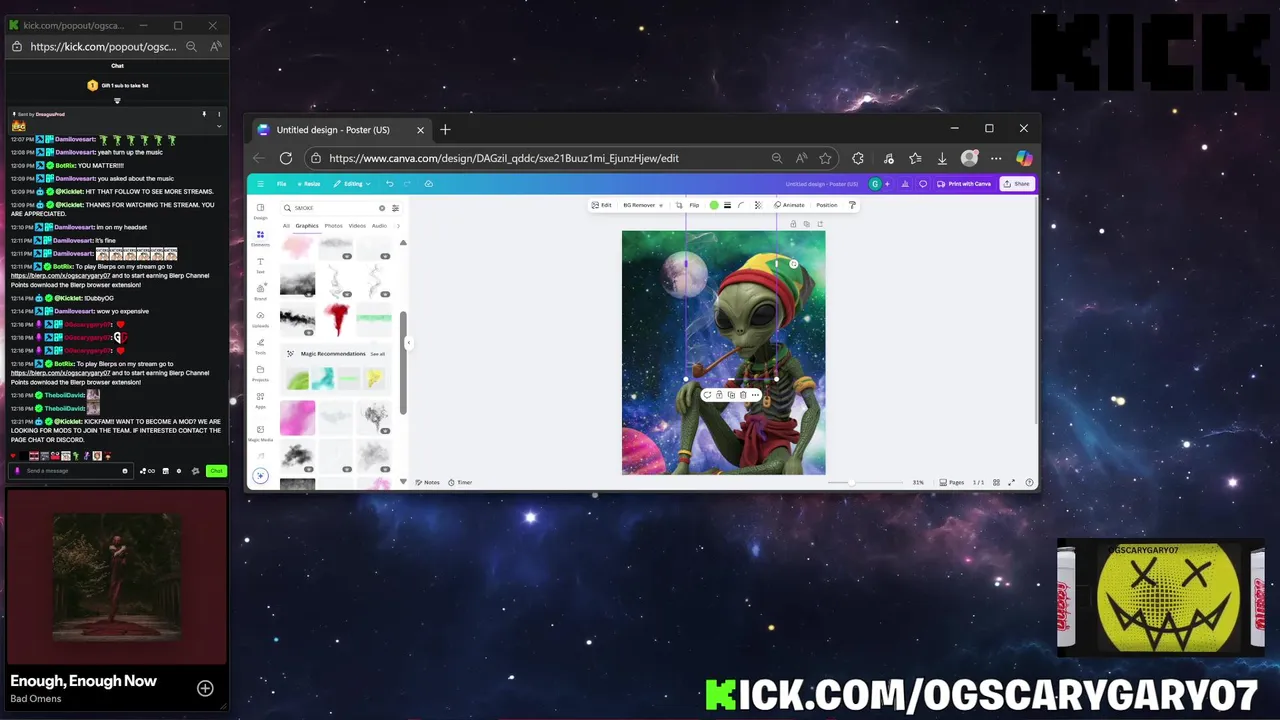This screenshot has width=1280, height=720.
Task: Click the Canva assistant sparkle button
Action: [x=260, y=476]
